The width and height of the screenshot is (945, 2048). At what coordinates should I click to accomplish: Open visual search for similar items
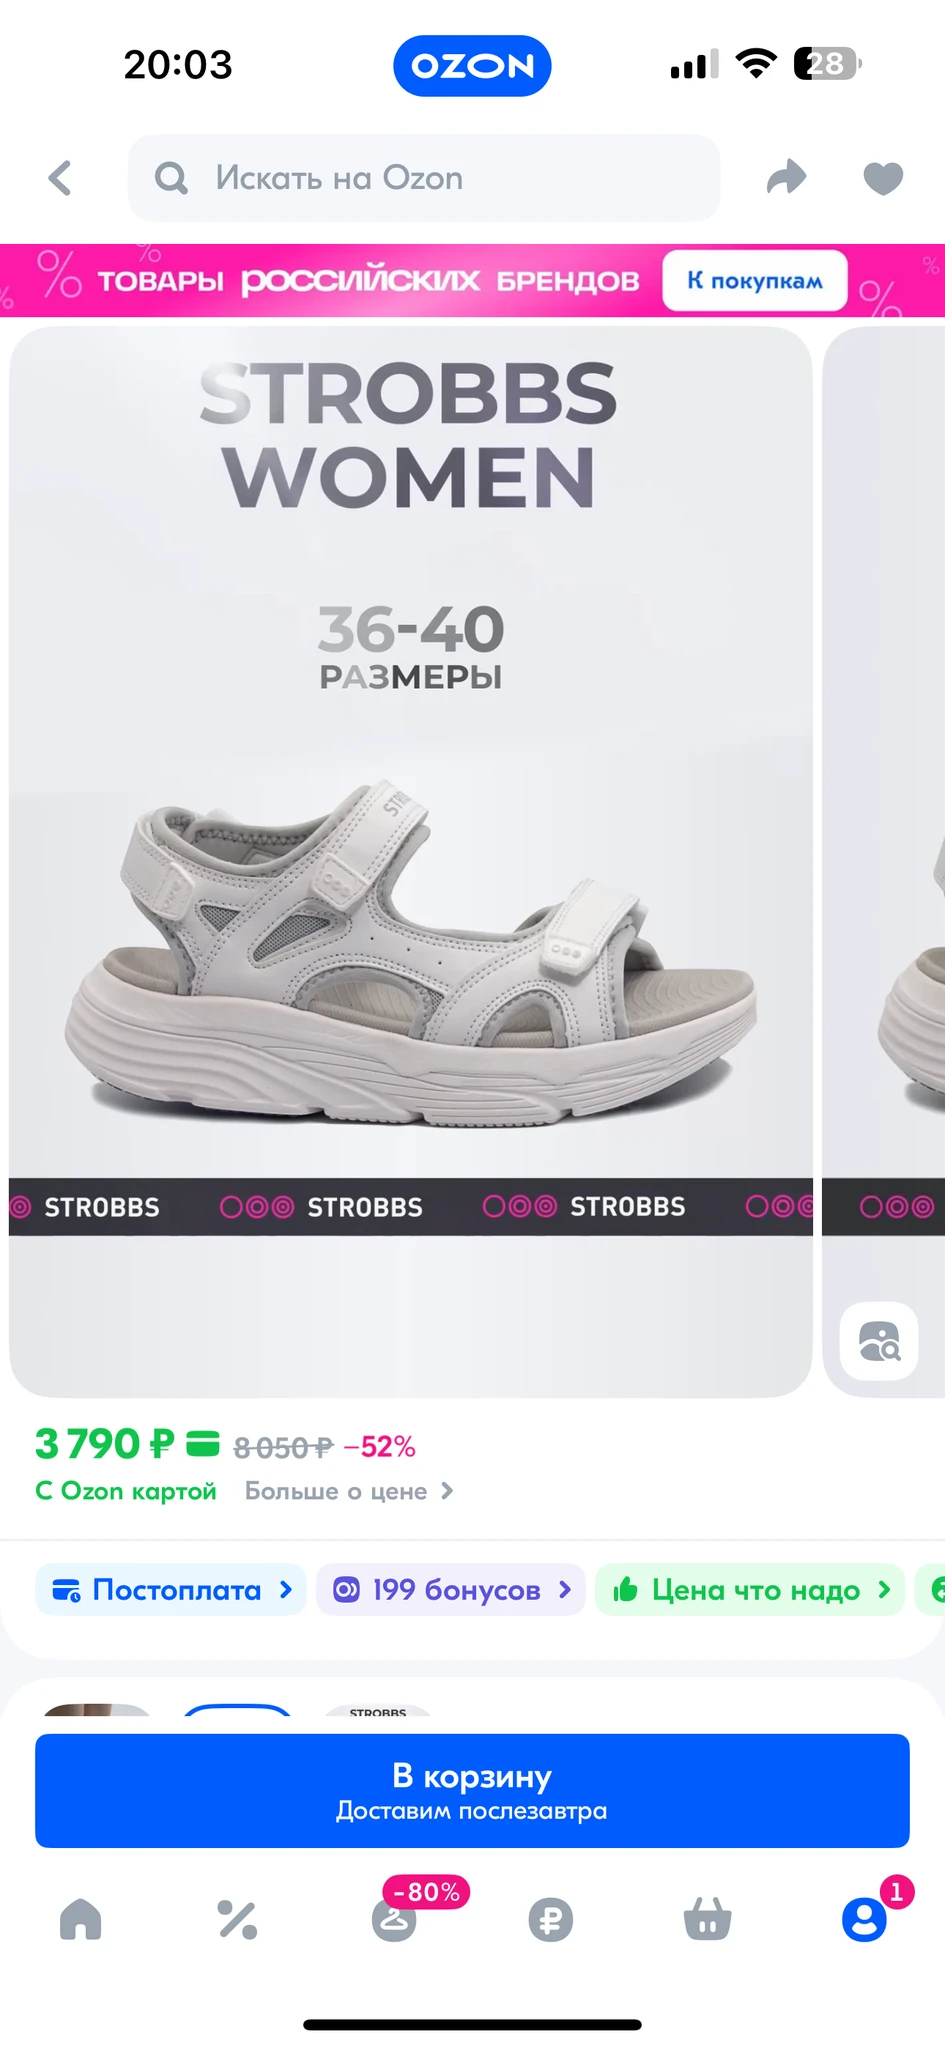pos(879,1341)
